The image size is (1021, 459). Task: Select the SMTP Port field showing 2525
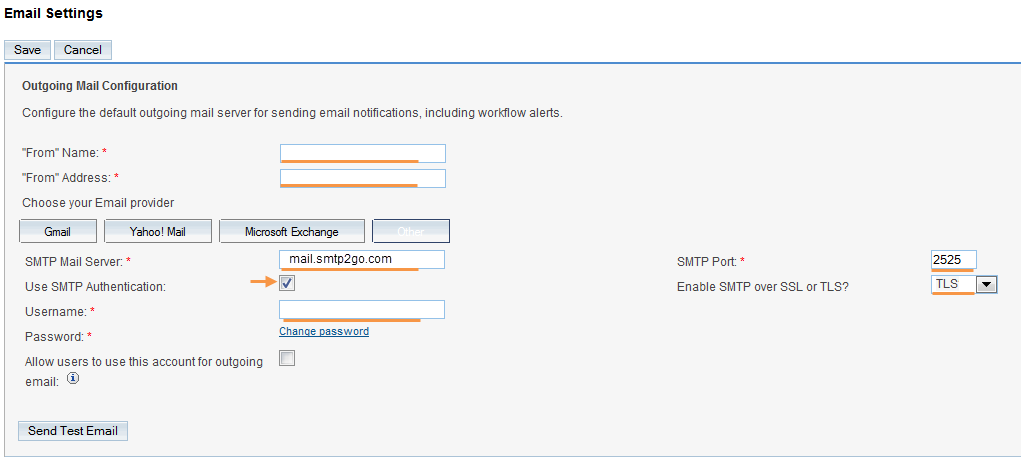[953, 260]
